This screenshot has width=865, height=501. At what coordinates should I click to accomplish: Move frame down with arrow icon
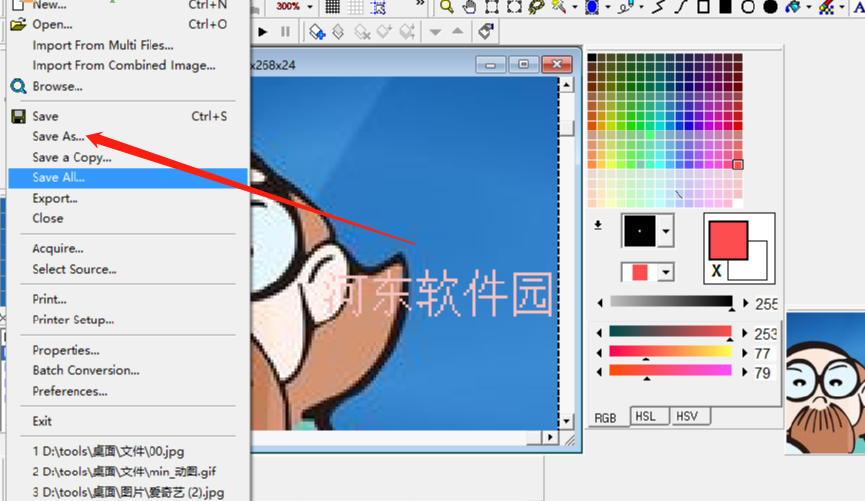pyautogui.click(x=435, y=32)
